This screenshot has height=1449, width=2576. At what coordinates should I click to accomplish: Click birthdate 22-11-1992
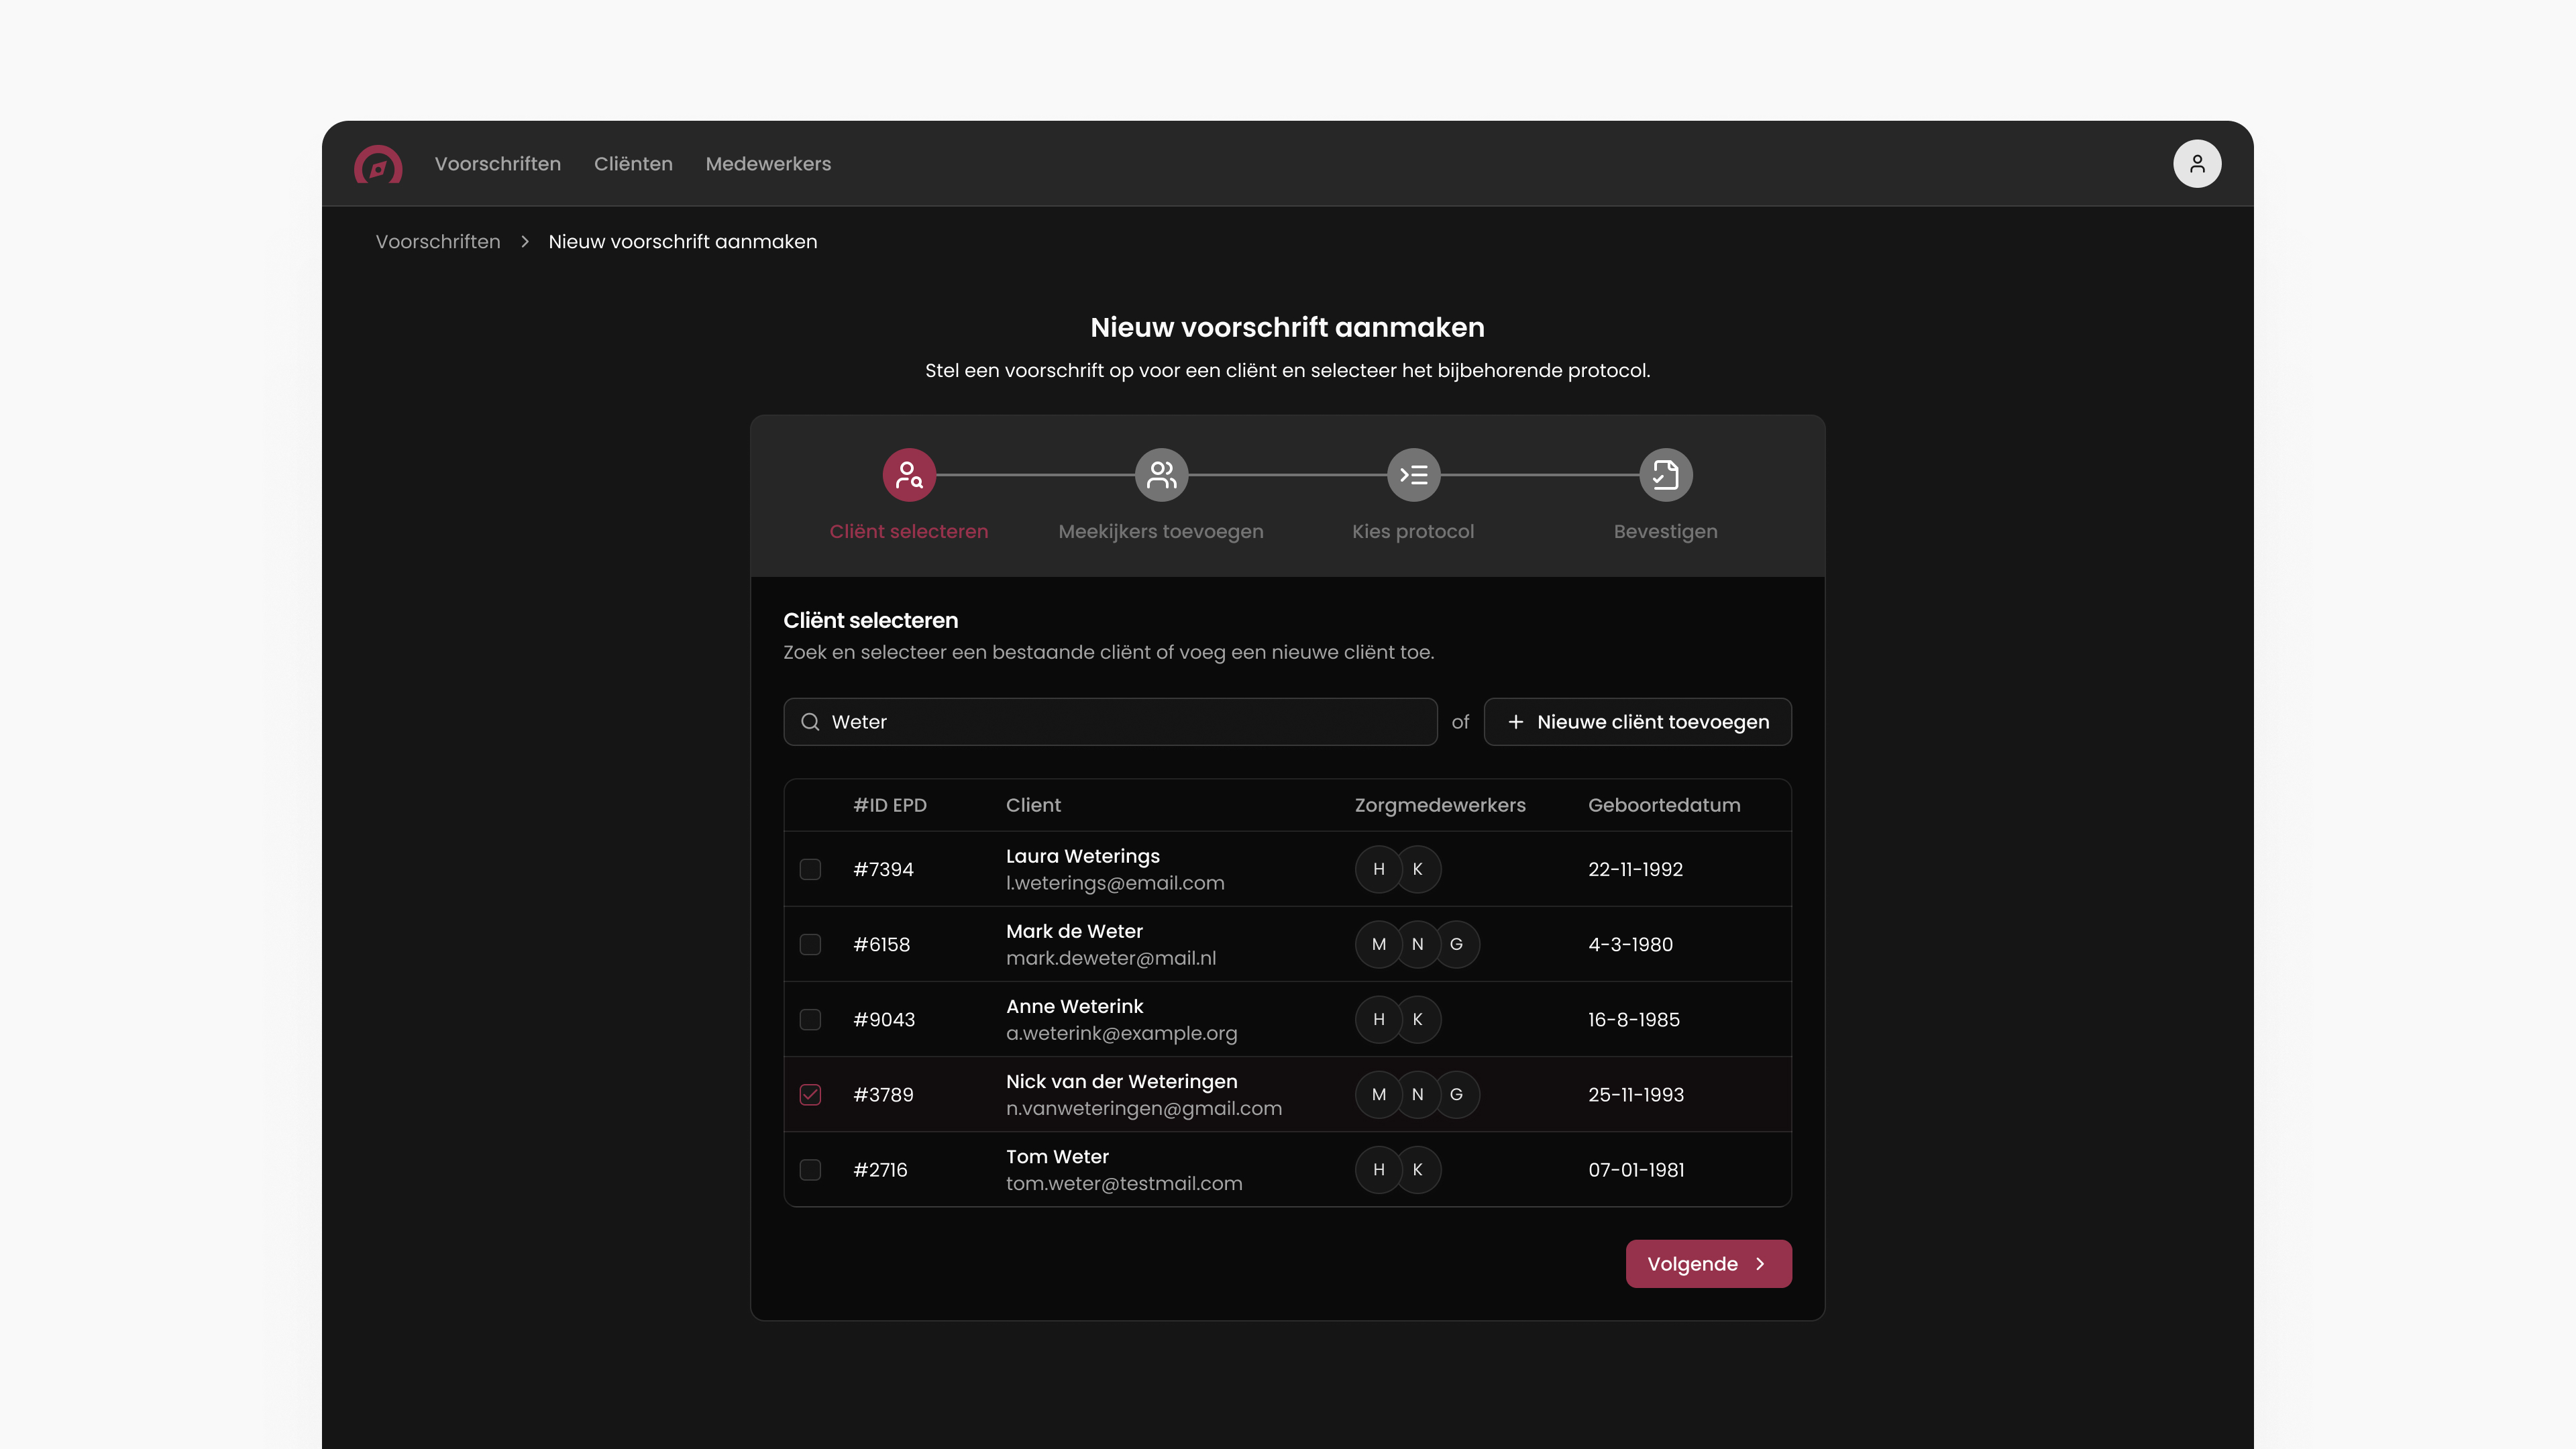(x=1635, y=869)
